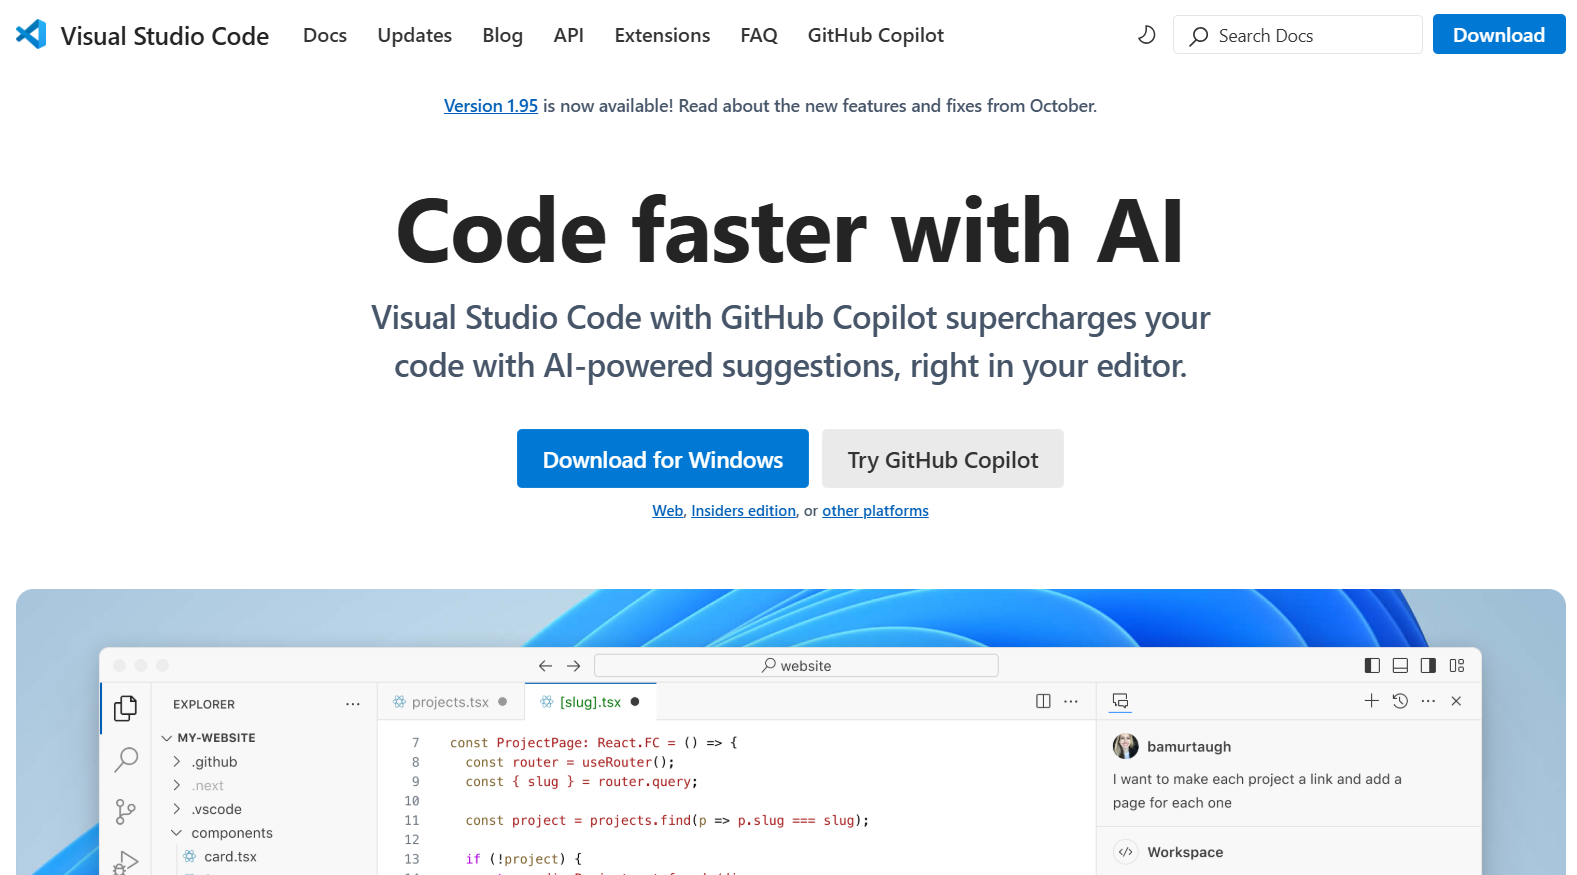Switch to [slug].tsx editor tab
This screenshot has width=1577, height=875.
pos(590,702)
